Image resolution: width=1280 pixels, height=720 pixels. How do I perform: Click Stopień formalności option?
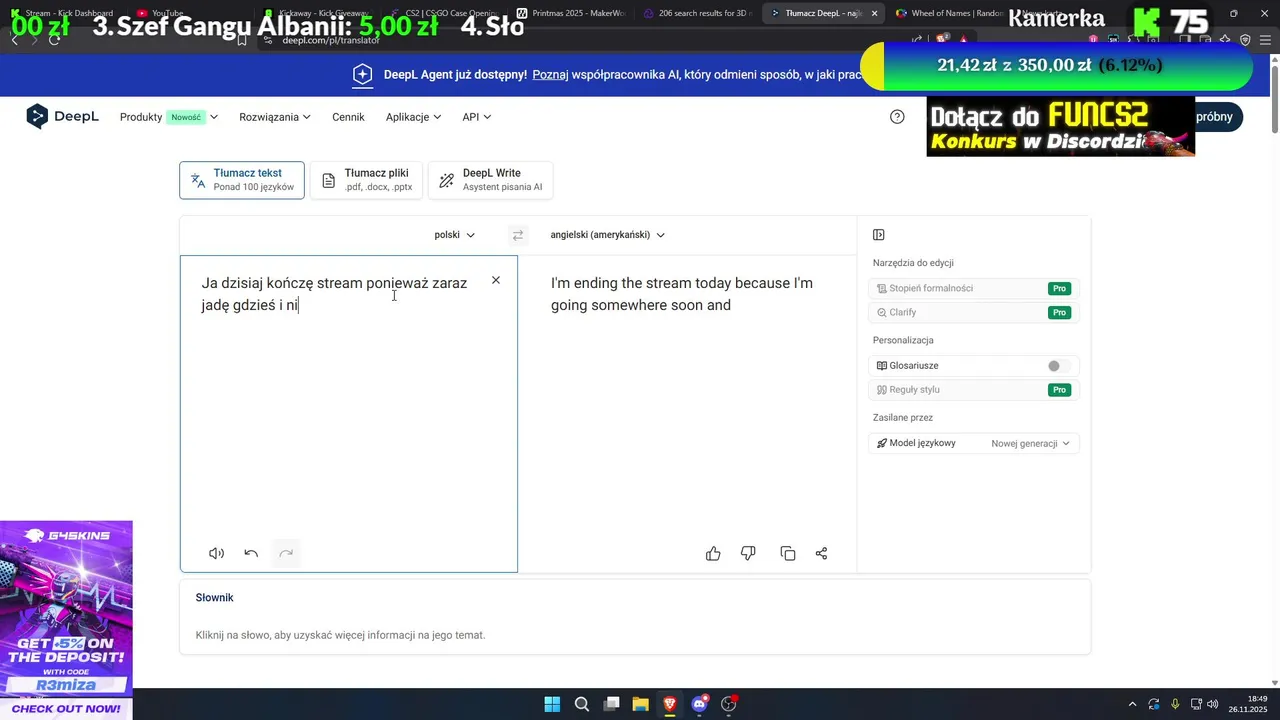(974, 288)
